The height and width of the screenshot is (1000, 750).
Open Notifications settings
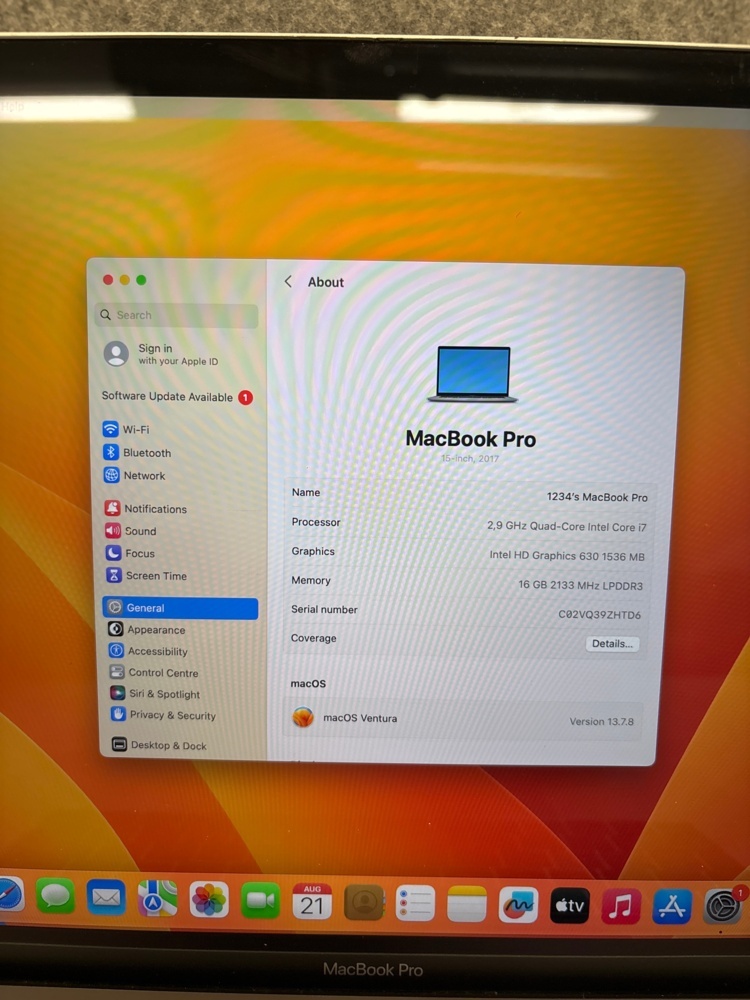145,508
